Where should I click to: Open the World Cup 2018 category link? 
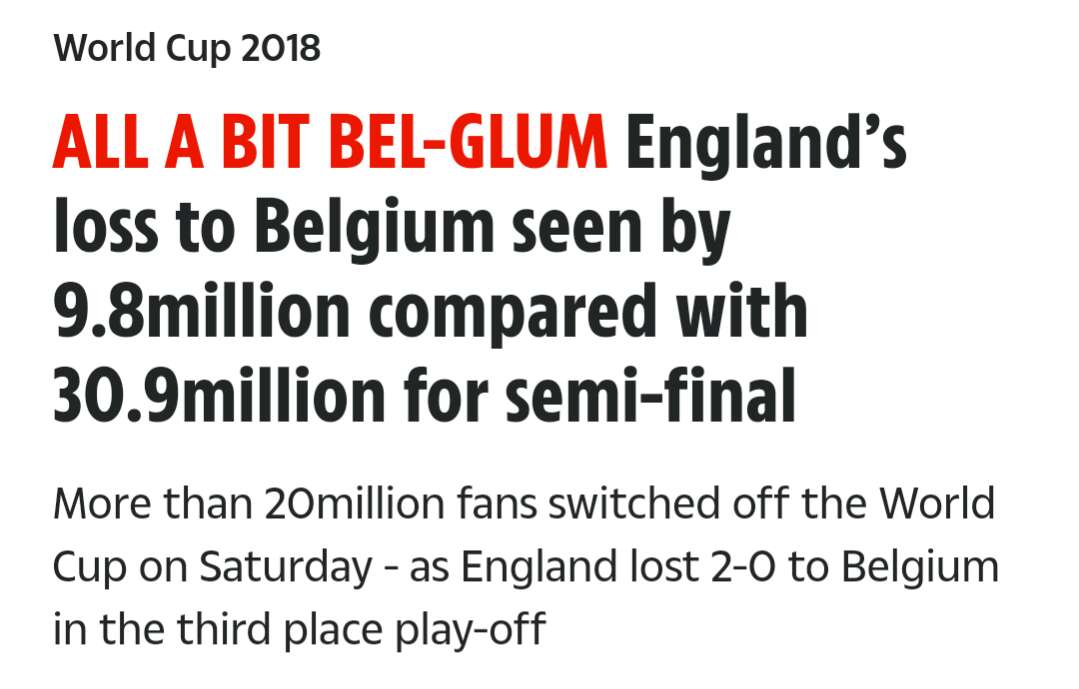[187, 48]
